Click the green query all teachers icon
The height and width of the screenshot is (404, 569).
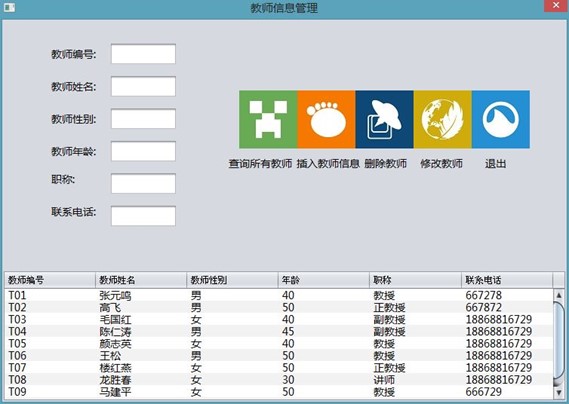[268, 119]
